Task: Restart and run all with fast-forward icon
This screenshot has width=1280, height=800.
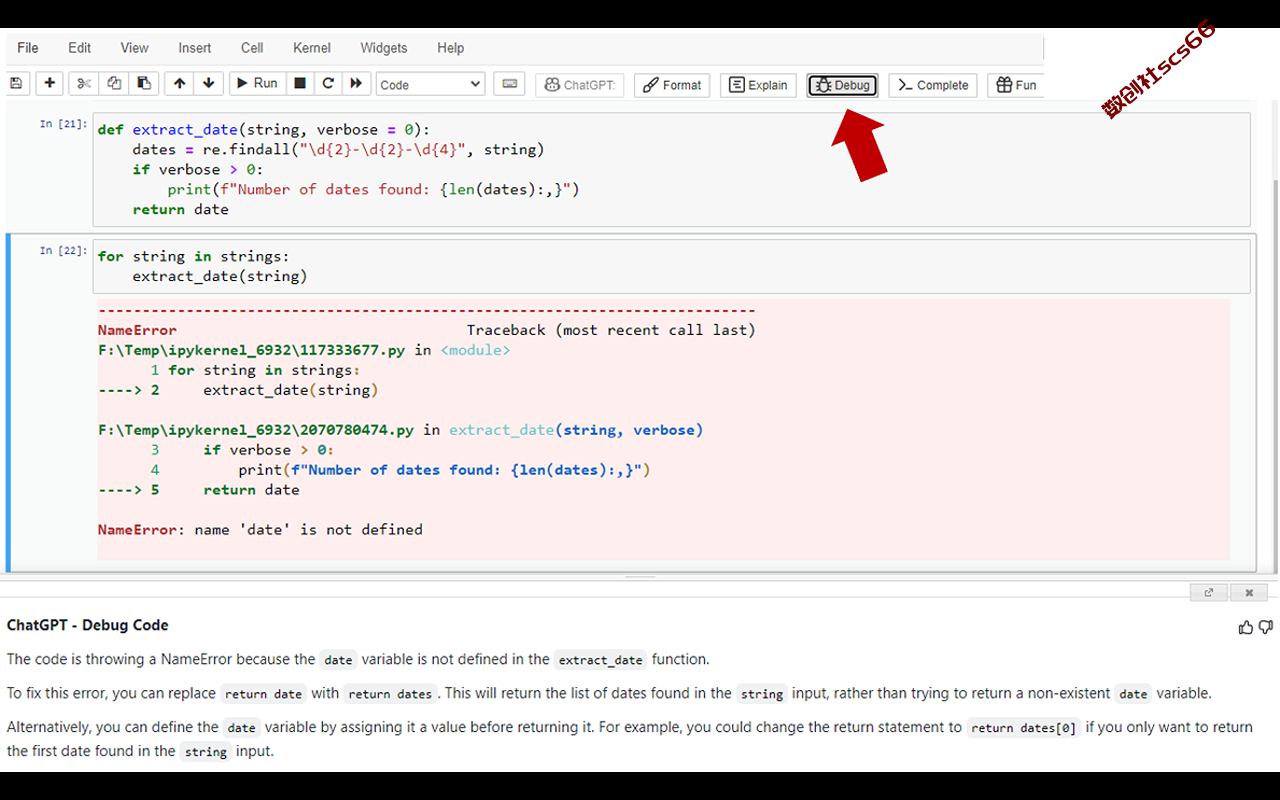Action: click(x=355, y=84)
